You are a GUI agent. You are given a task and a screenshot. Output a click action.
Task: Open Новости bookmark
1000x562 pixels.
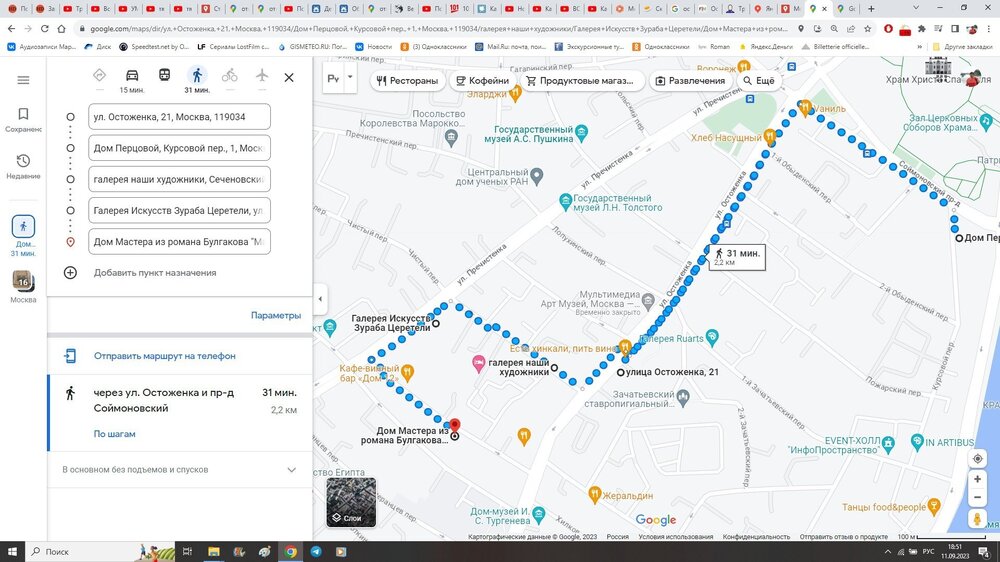click(374, 47)
